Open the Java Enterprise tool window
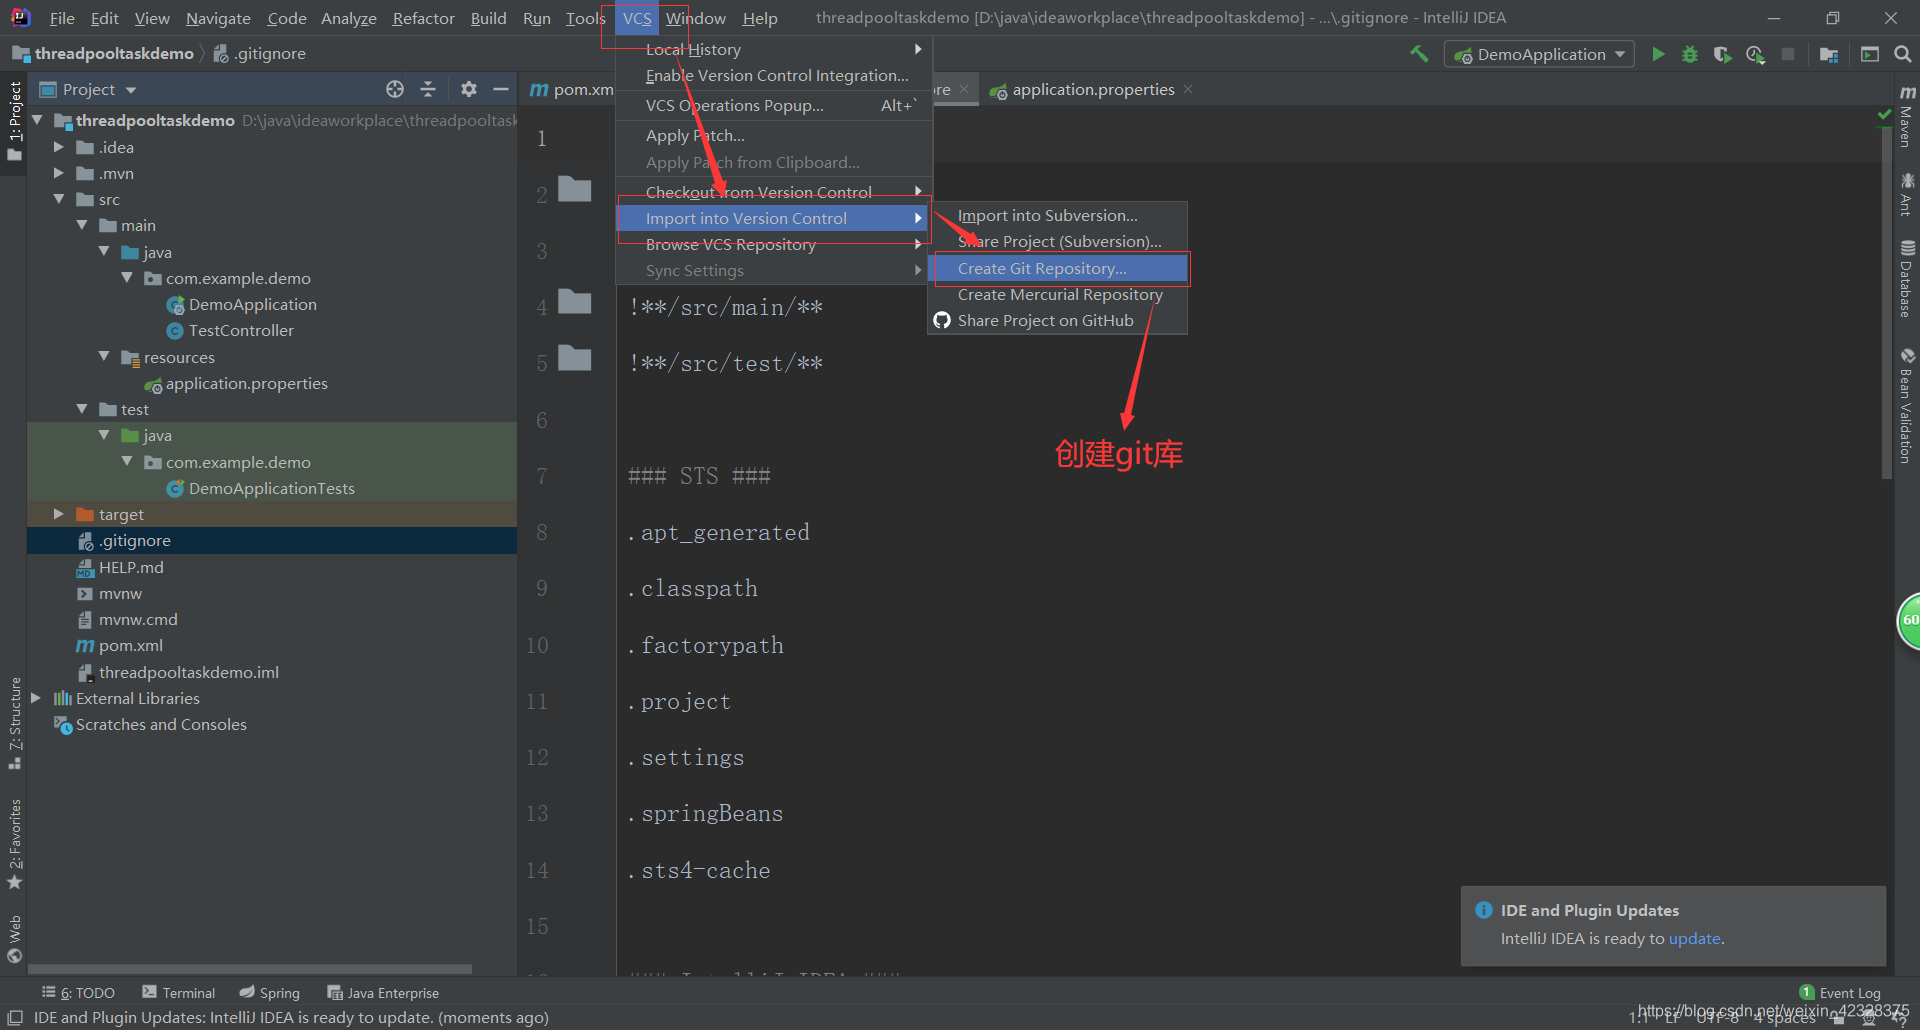This screenshot has height=1030, width=1920. (x=383, y=992)
